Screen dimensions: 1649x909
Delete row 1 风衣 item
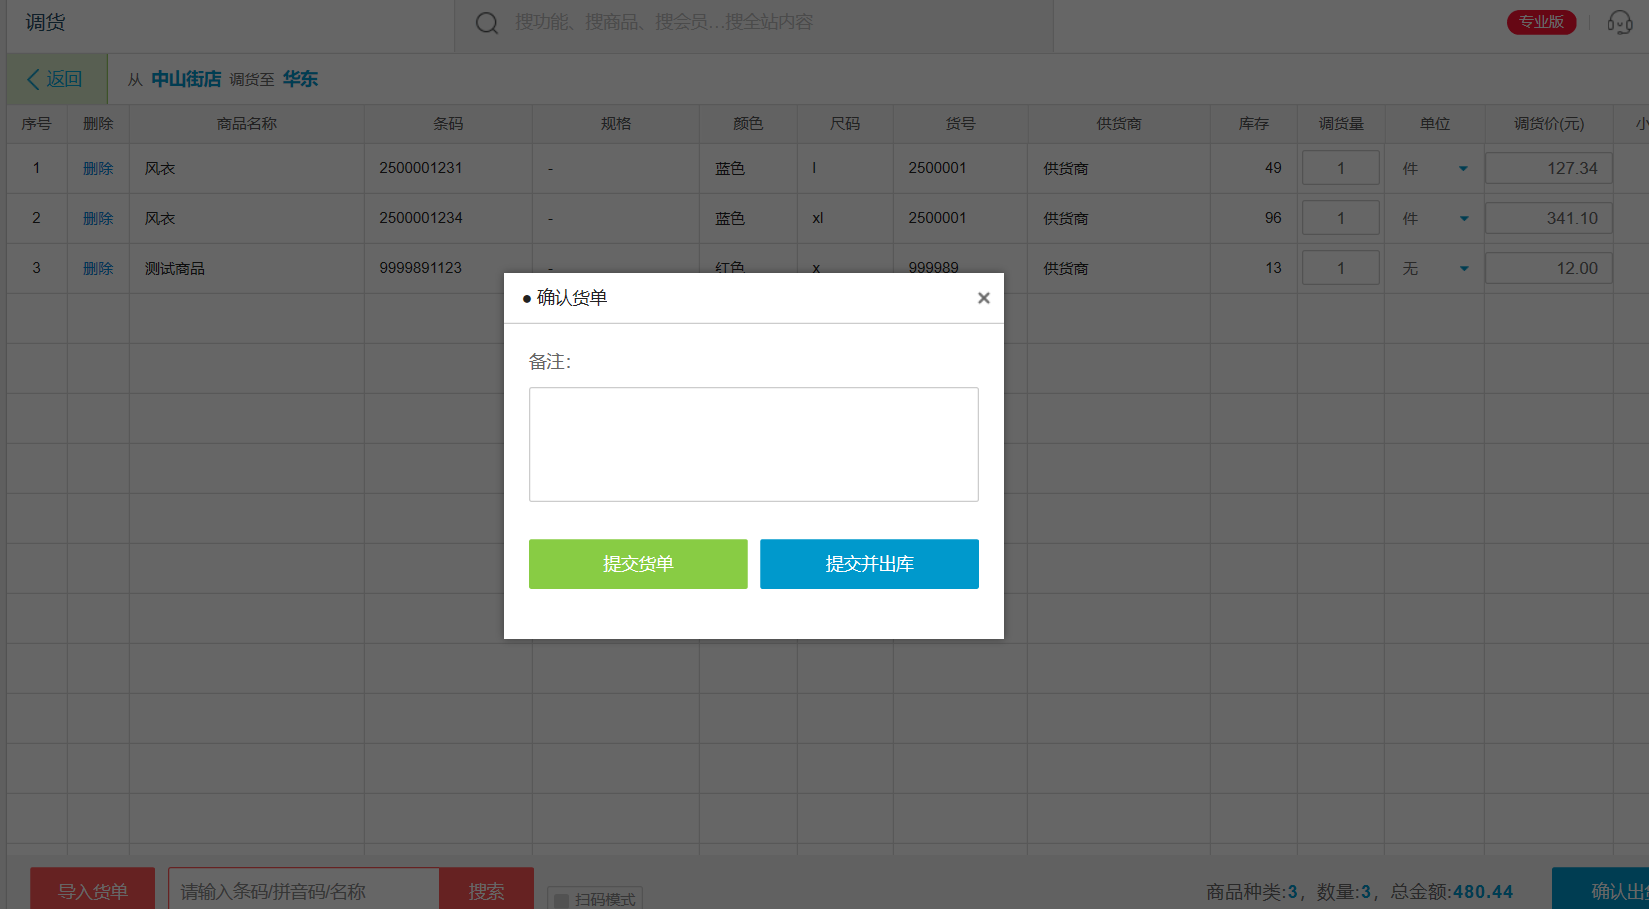98,168
